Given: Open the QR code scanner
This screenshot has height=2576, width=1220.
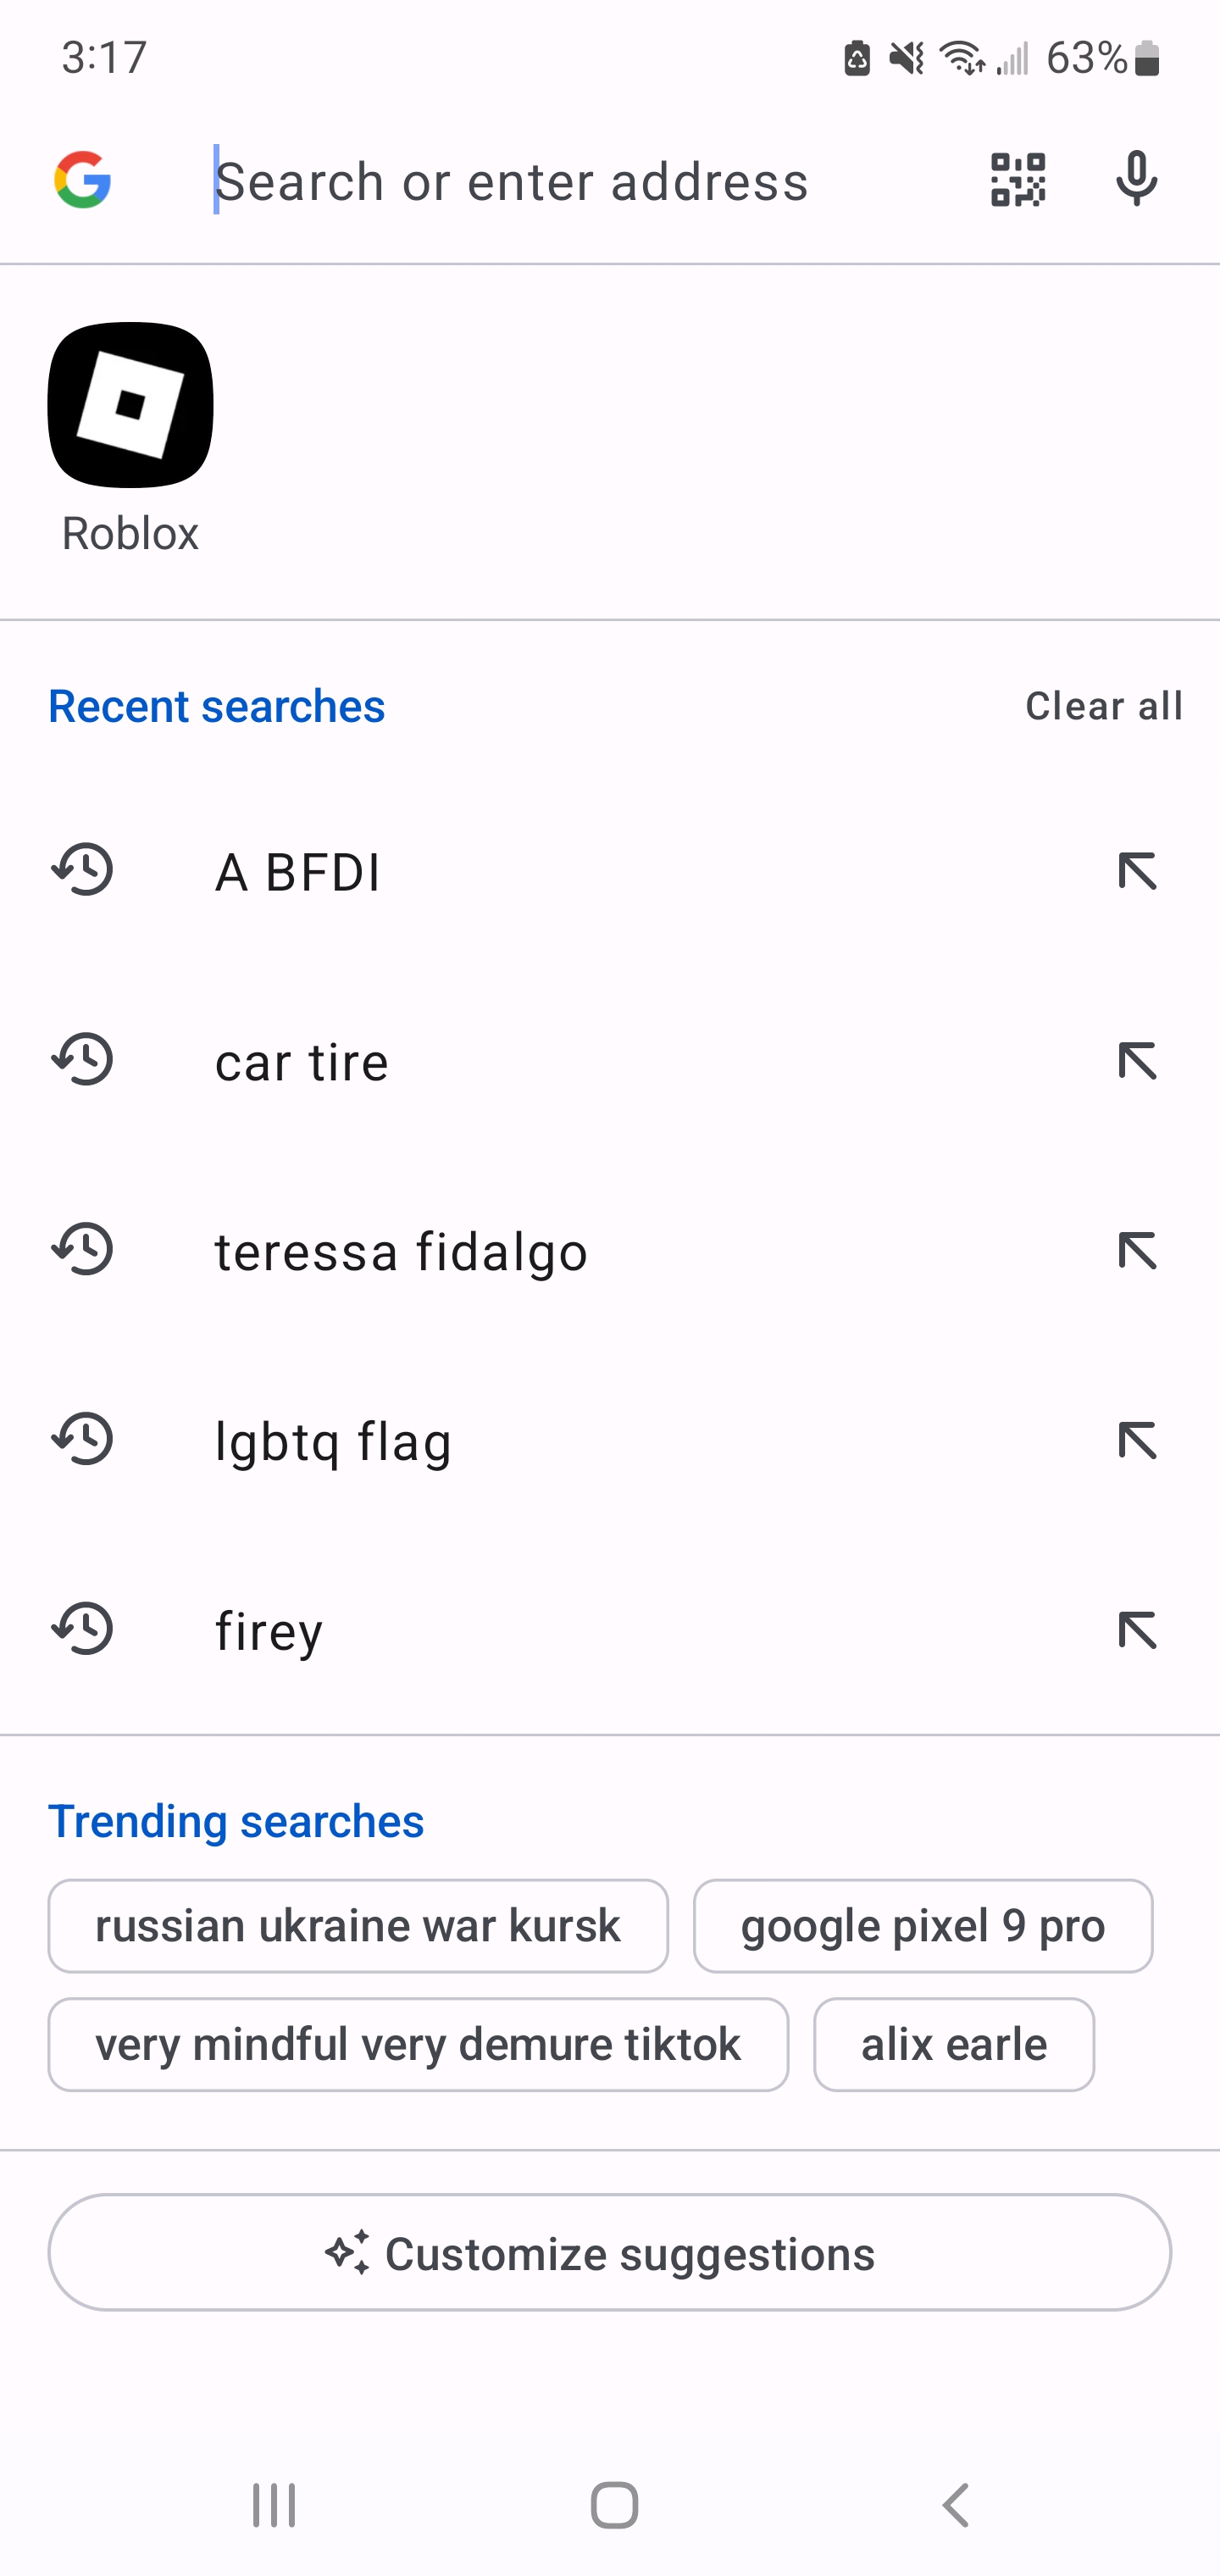Looking at the screenshot, I should pos(1017,181).
